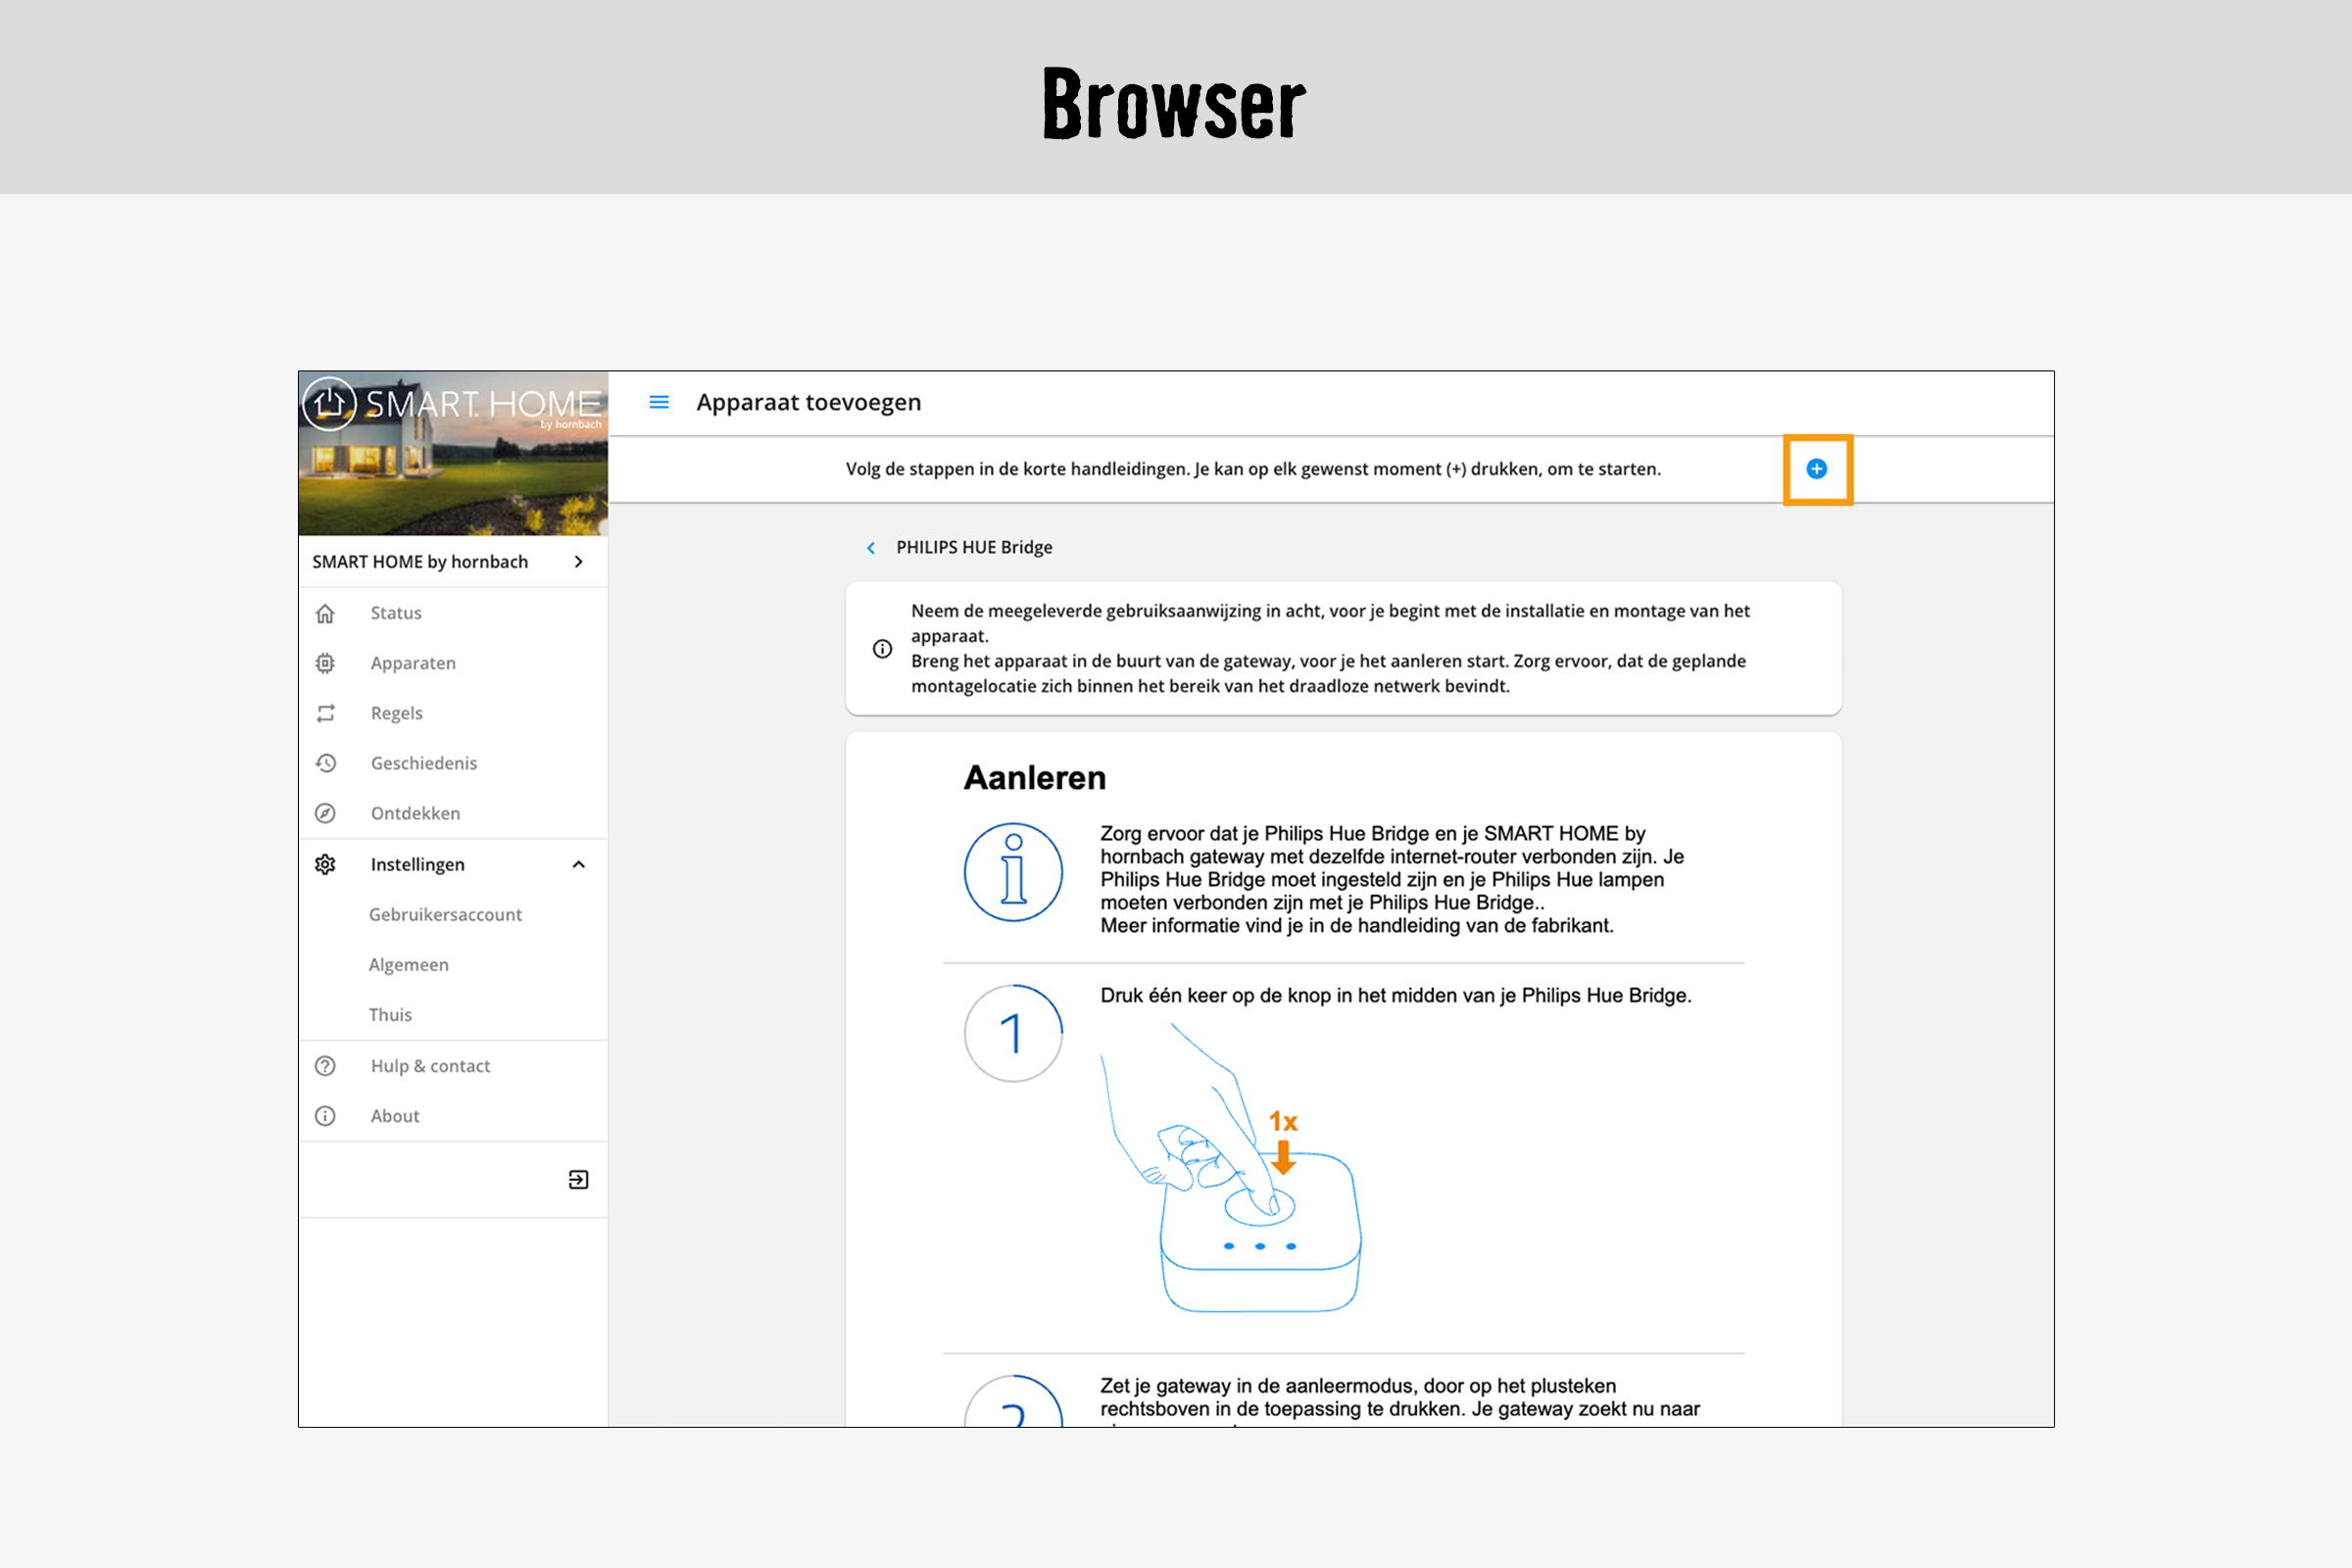The image size is (2352, 1568).
Task: Click info icon in the notice card
Action: 882,649
